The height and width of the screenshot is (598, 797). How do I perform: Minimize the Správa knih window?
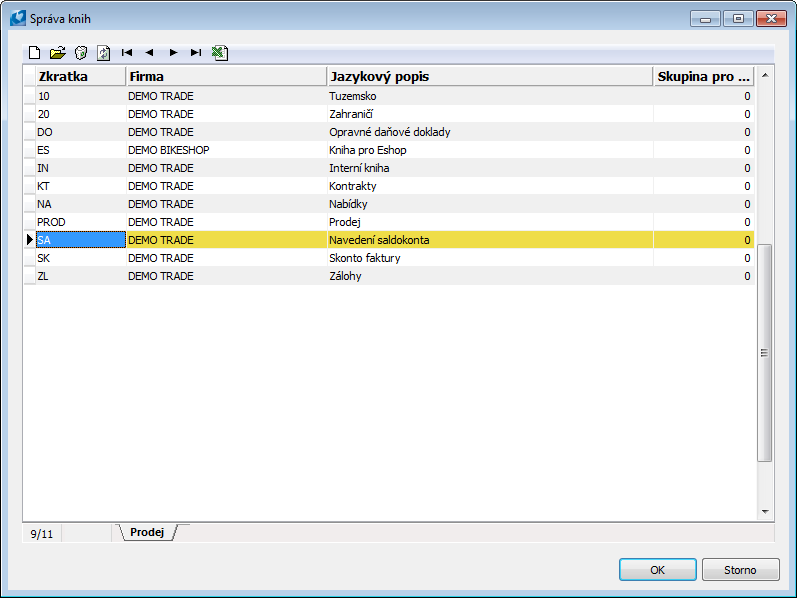(706, 19)
